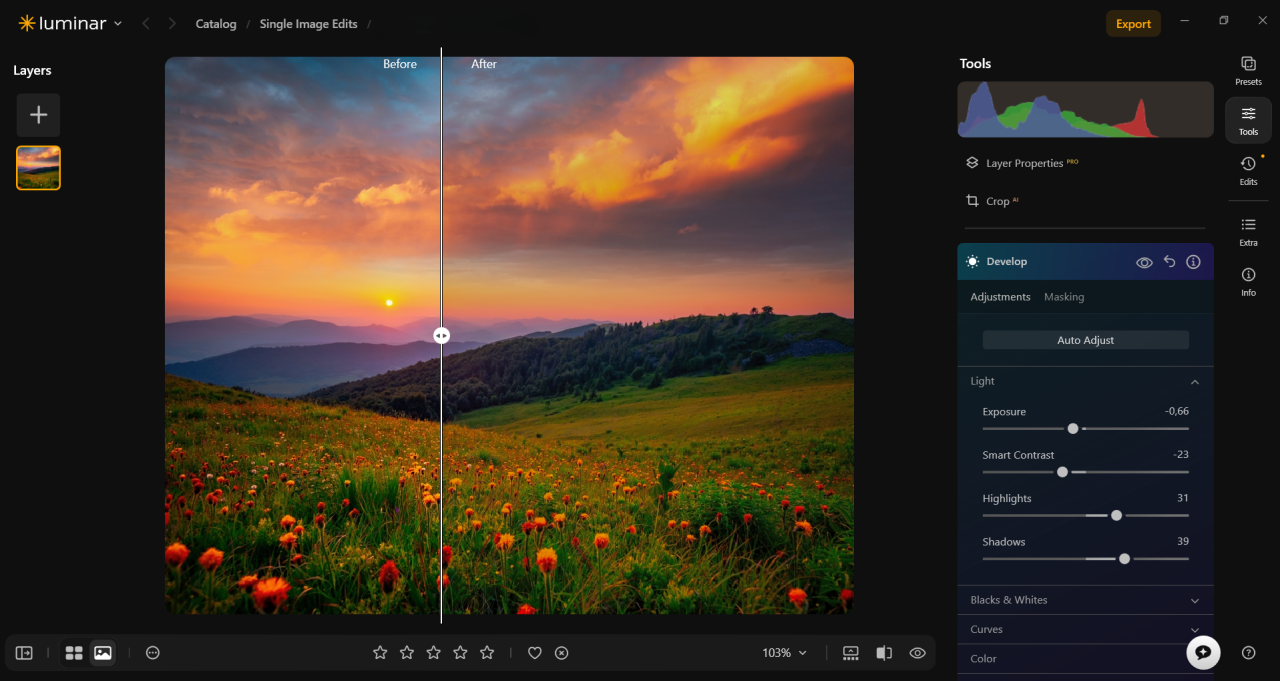Click the Highlights slider handle
Image resolution: width=1280 pixels, height=681 pixels.
(1116, 515)
